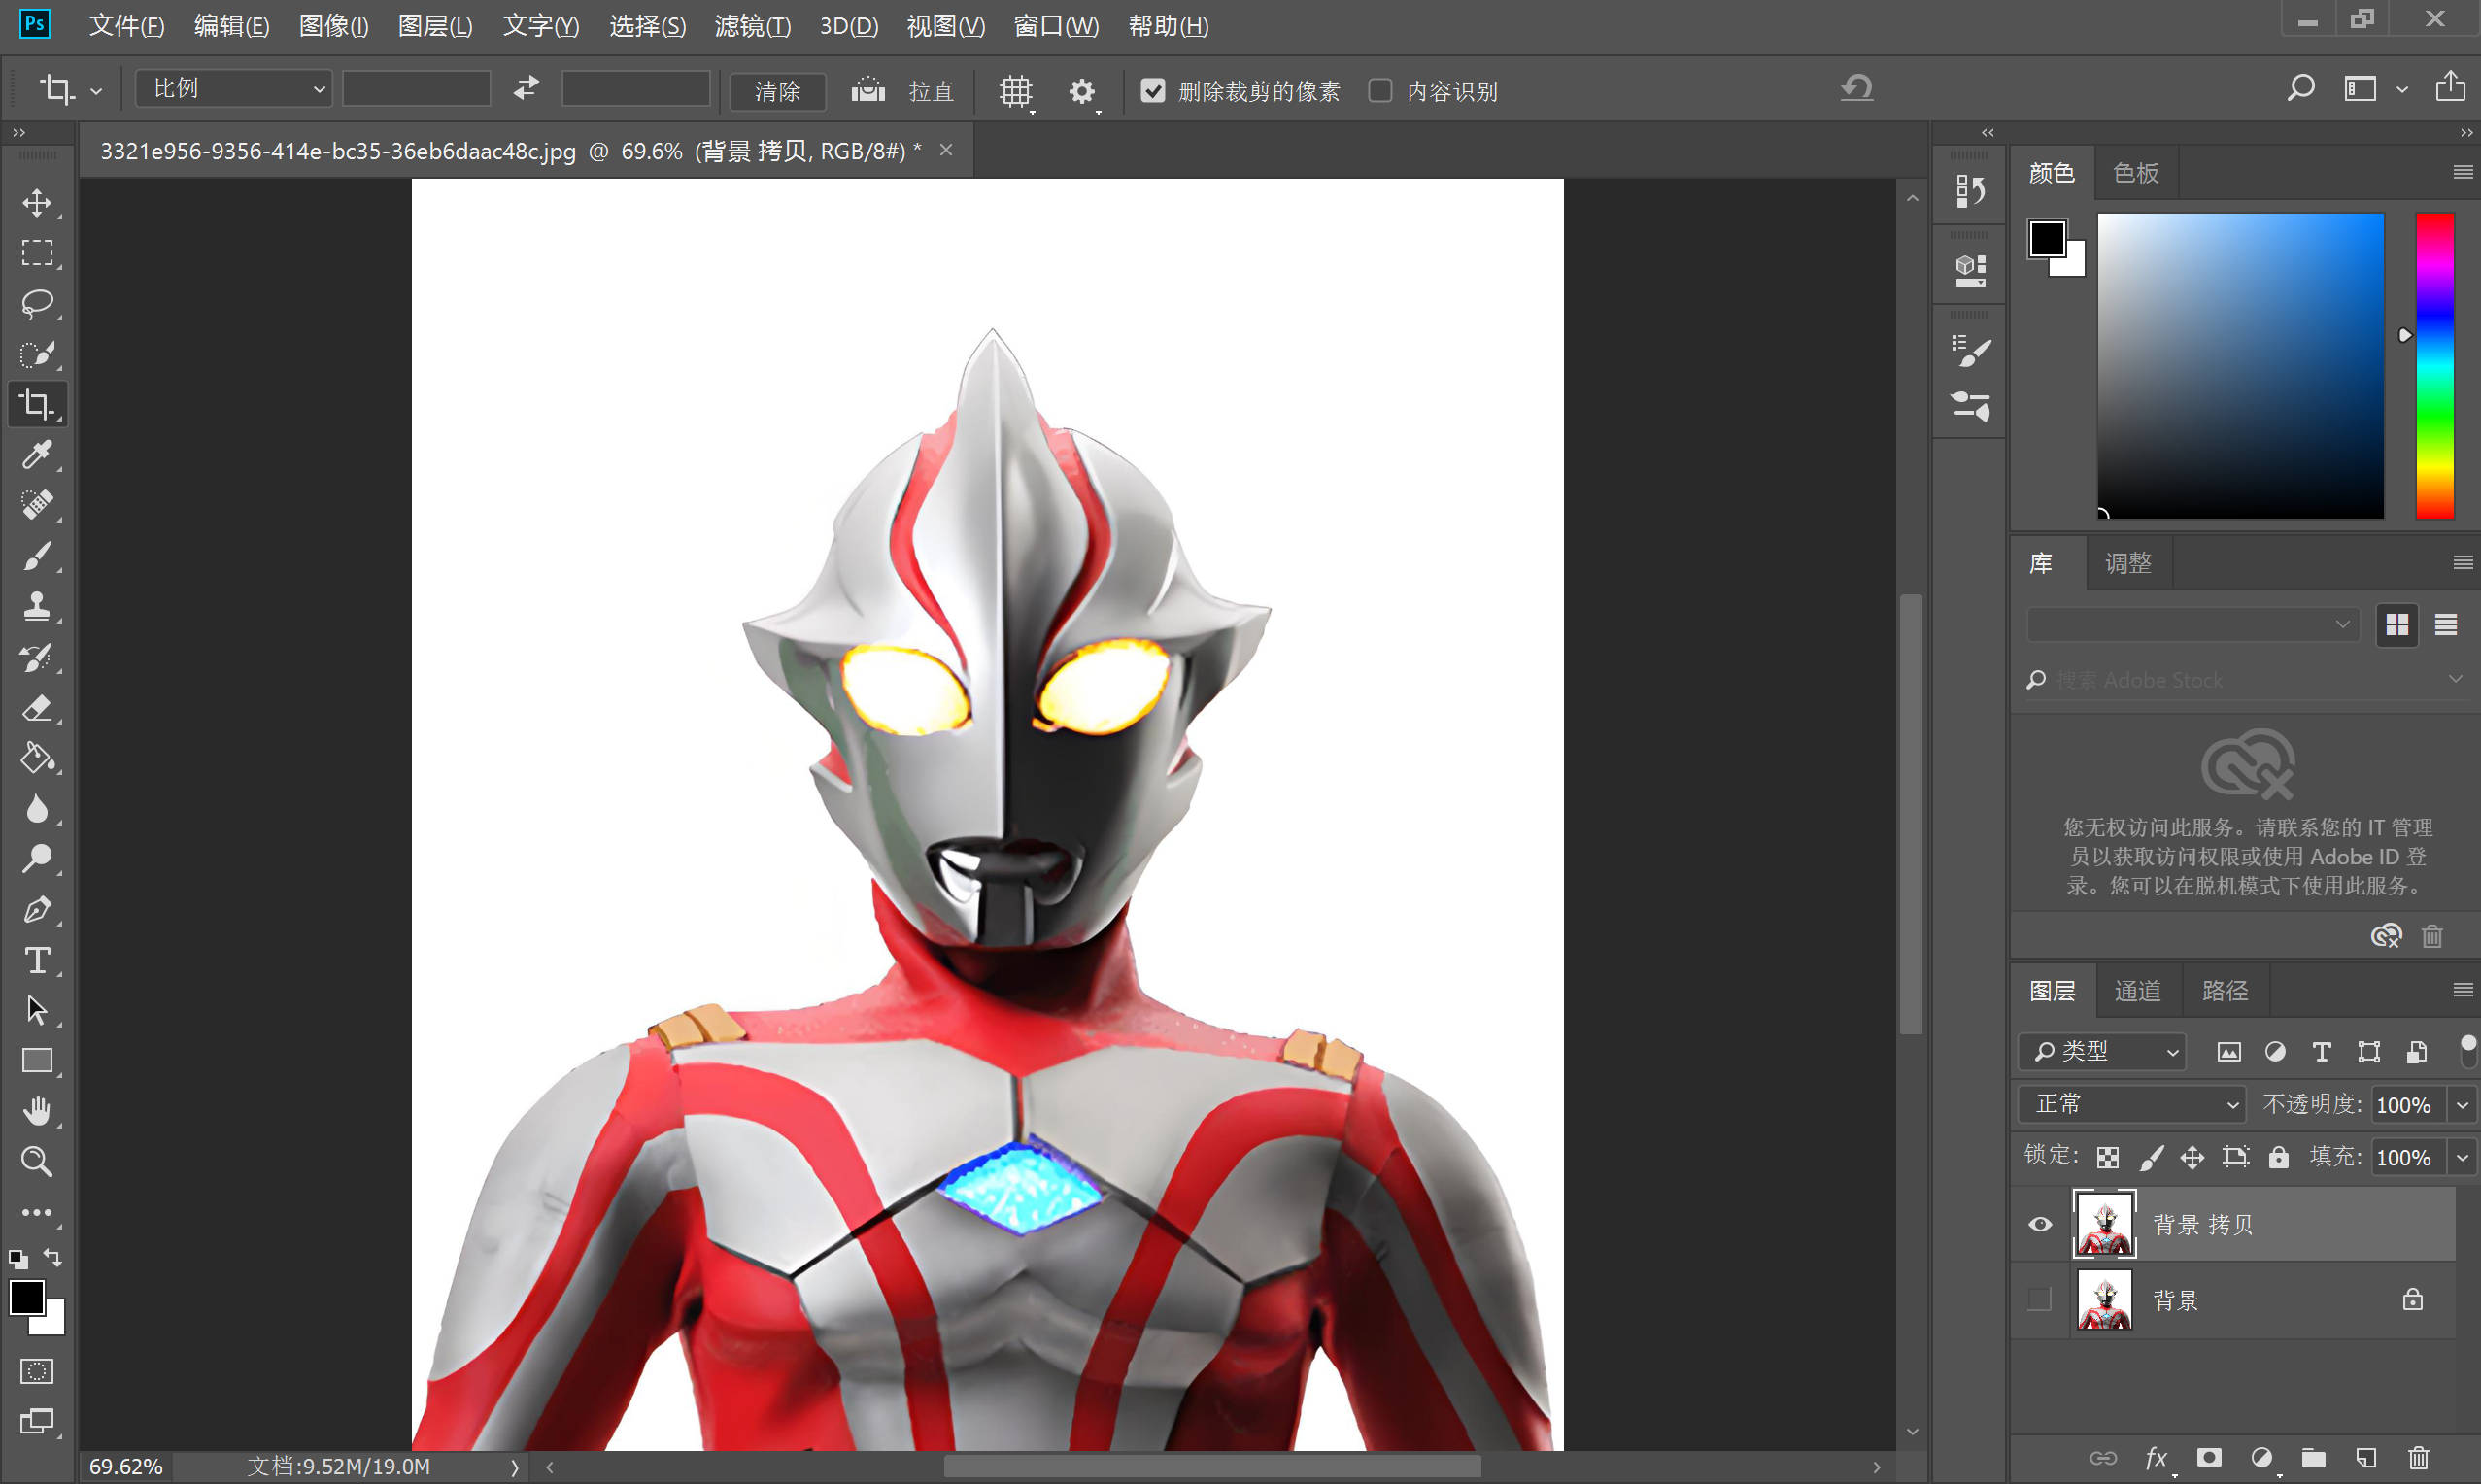This screenshot has width=2481, height=1484.
Task: Click the foreground color swatch in Color panel
Action: click(2046, 239)
